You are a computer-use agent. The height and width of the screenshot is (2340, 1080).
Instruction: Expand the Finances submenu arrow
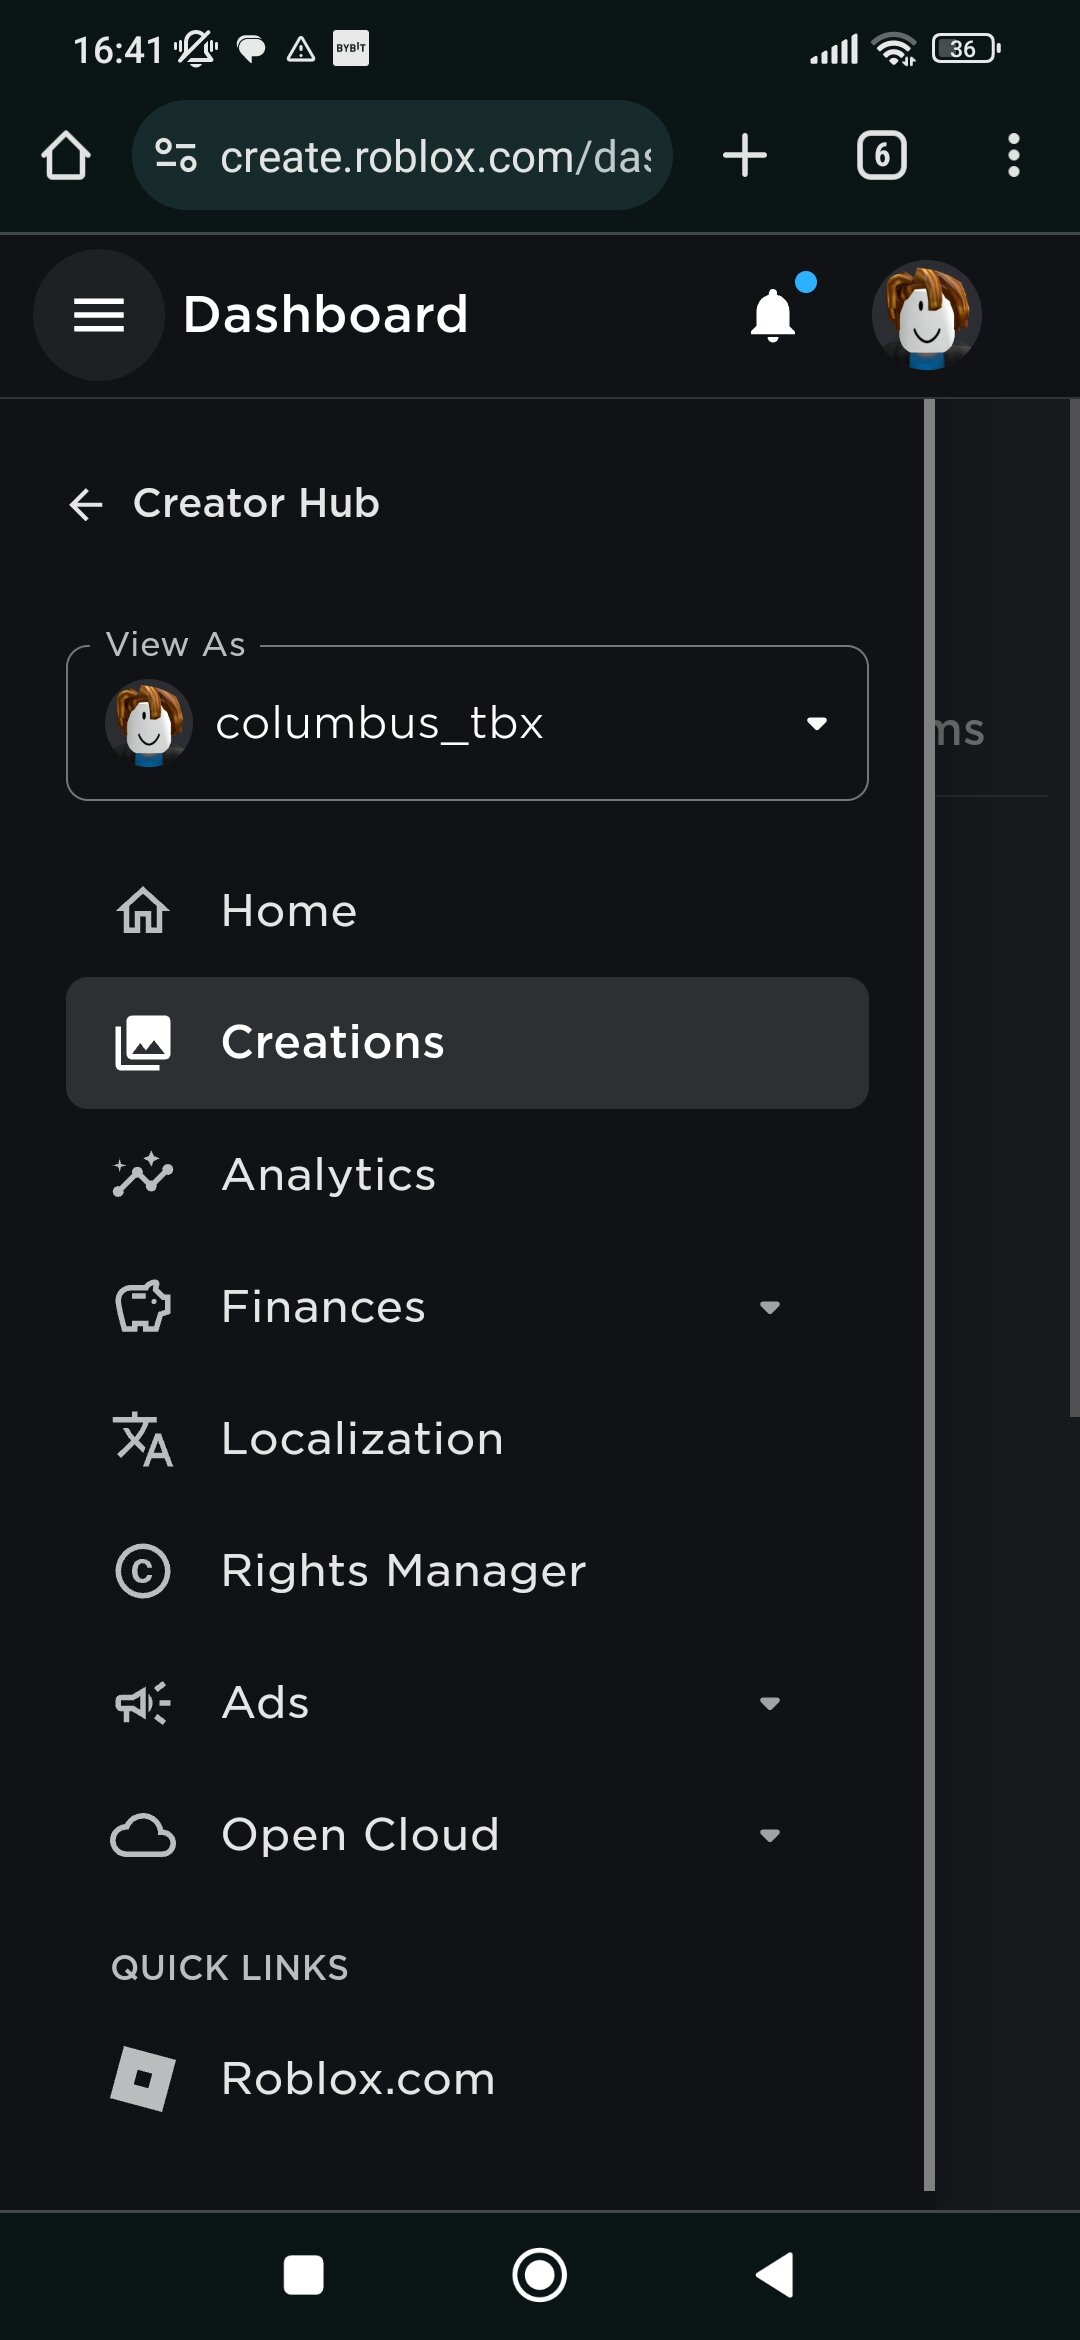(769, 1307)
